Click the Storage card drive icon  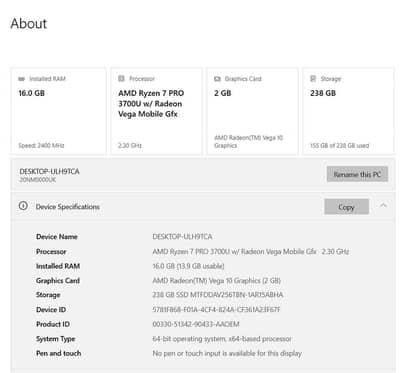[313, 79]
